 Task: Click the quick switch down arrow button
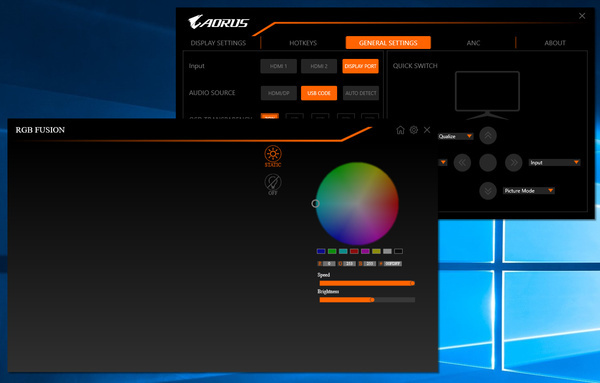(488, 191)
